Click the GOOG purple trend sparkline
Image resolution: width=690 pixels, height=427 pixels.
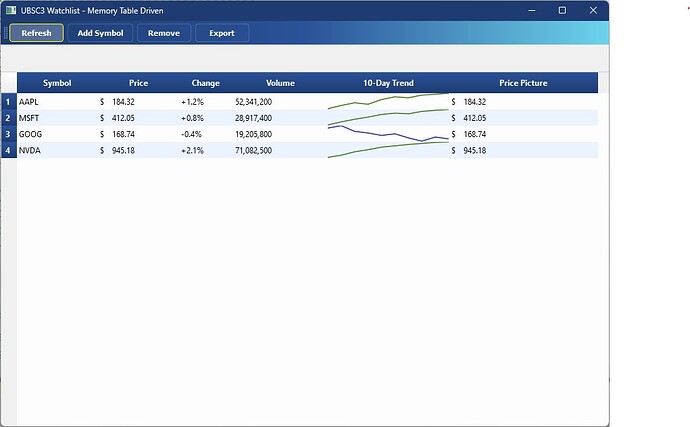388,134
